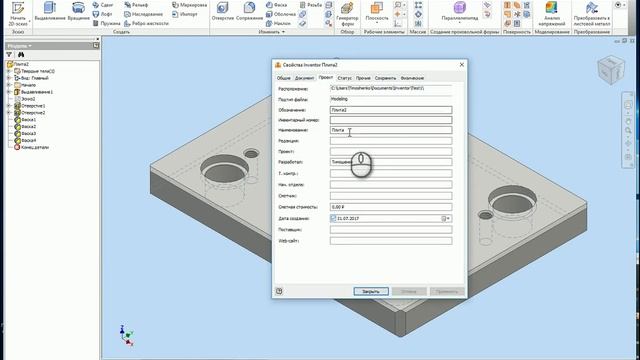Toggle the Дата создания checkbox

click(333, 219)
